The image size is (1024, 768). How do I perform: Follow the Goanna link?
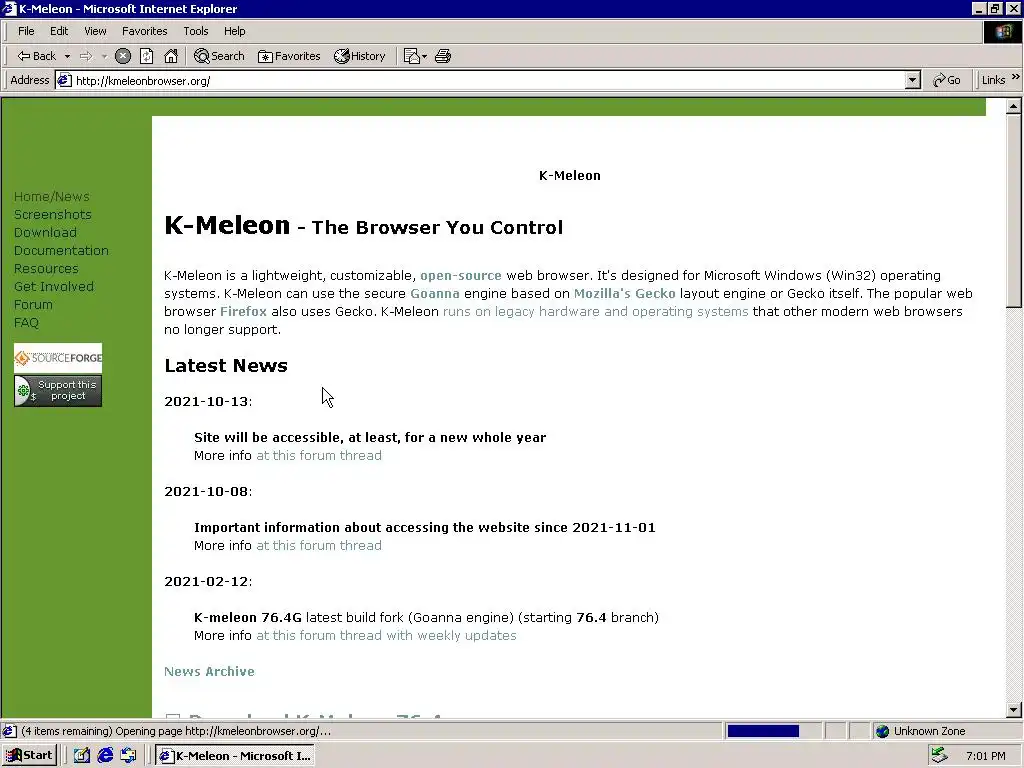[x=434, y=293]
